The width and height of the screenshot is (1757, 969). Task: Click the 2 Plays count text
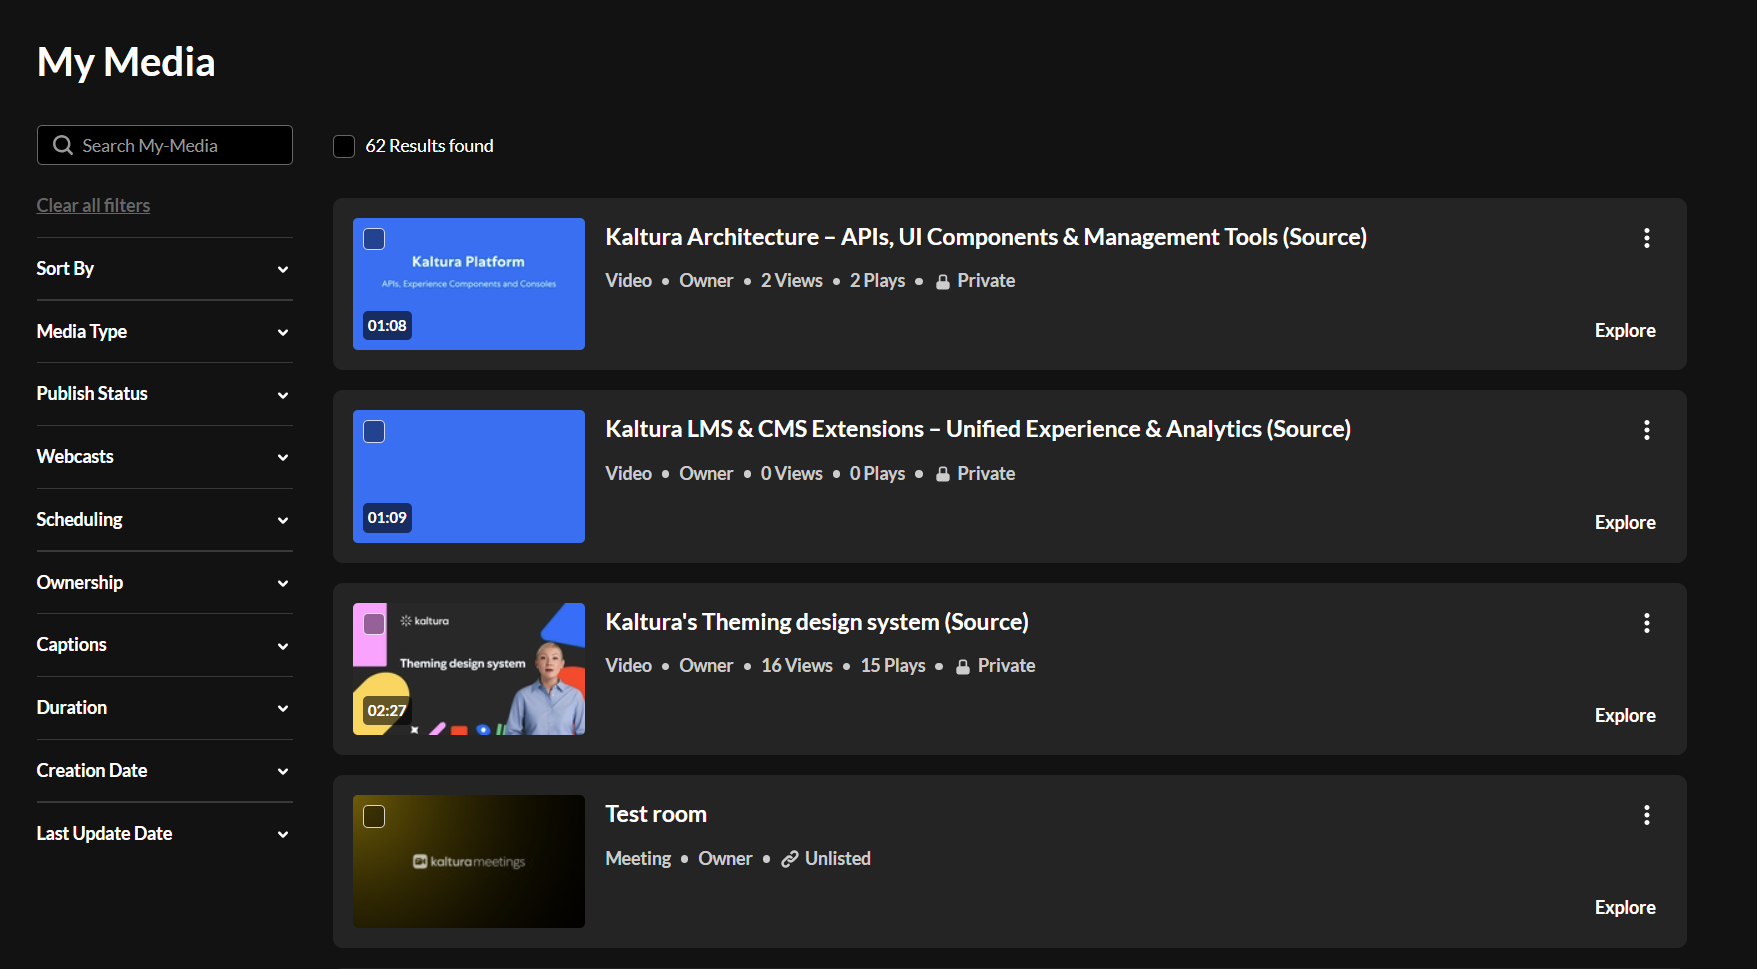pyautogui.click(x=877, y=281)
